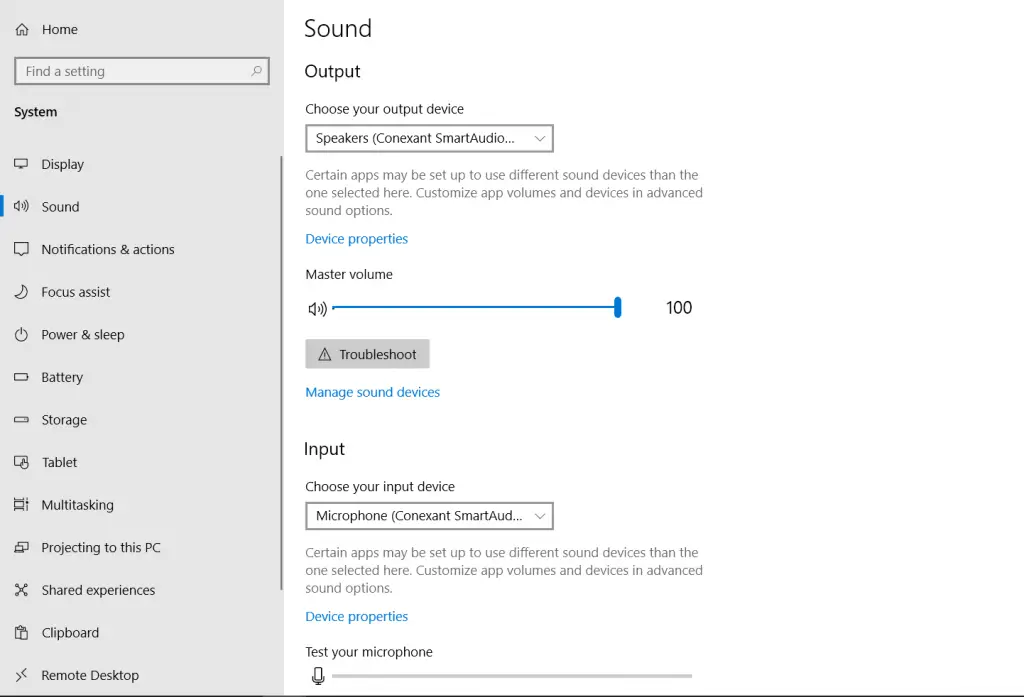Screen dimensions: 1024x697
Task: Open Device properties under Output
Action: tap(356, 239)
